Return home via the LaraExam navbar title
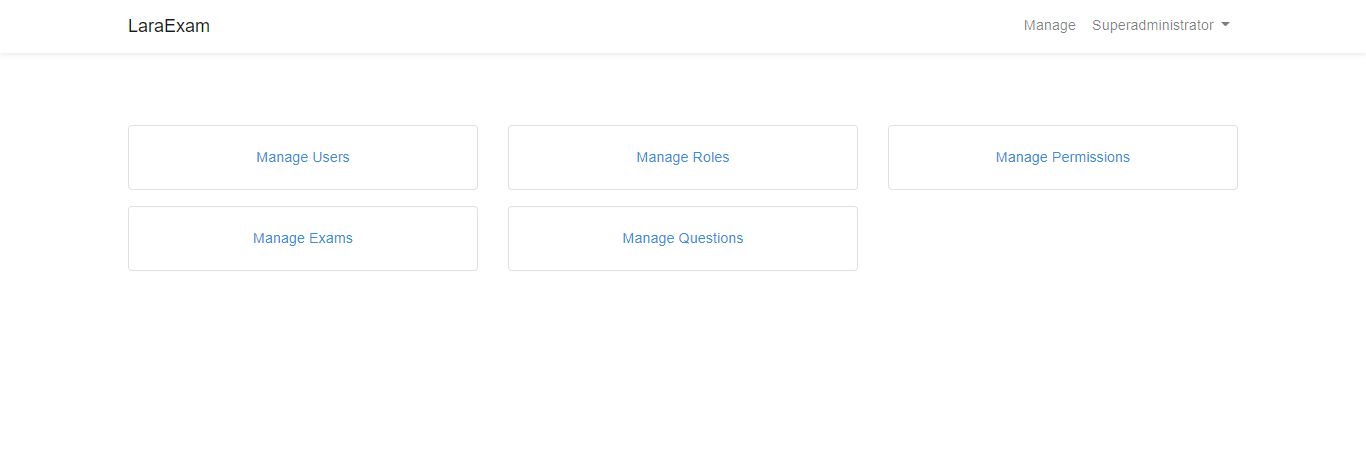Image resolution: width=1366 pixels, height=475 pixels. (169, 26)
